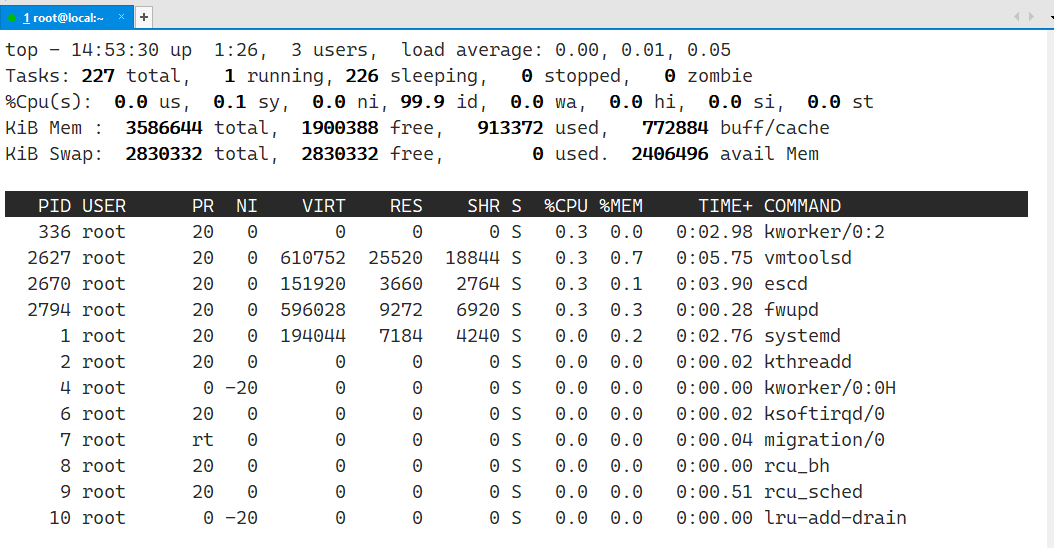Click the 2406496 avail Mem value
1054x548 pixels.
click(670, 154)
